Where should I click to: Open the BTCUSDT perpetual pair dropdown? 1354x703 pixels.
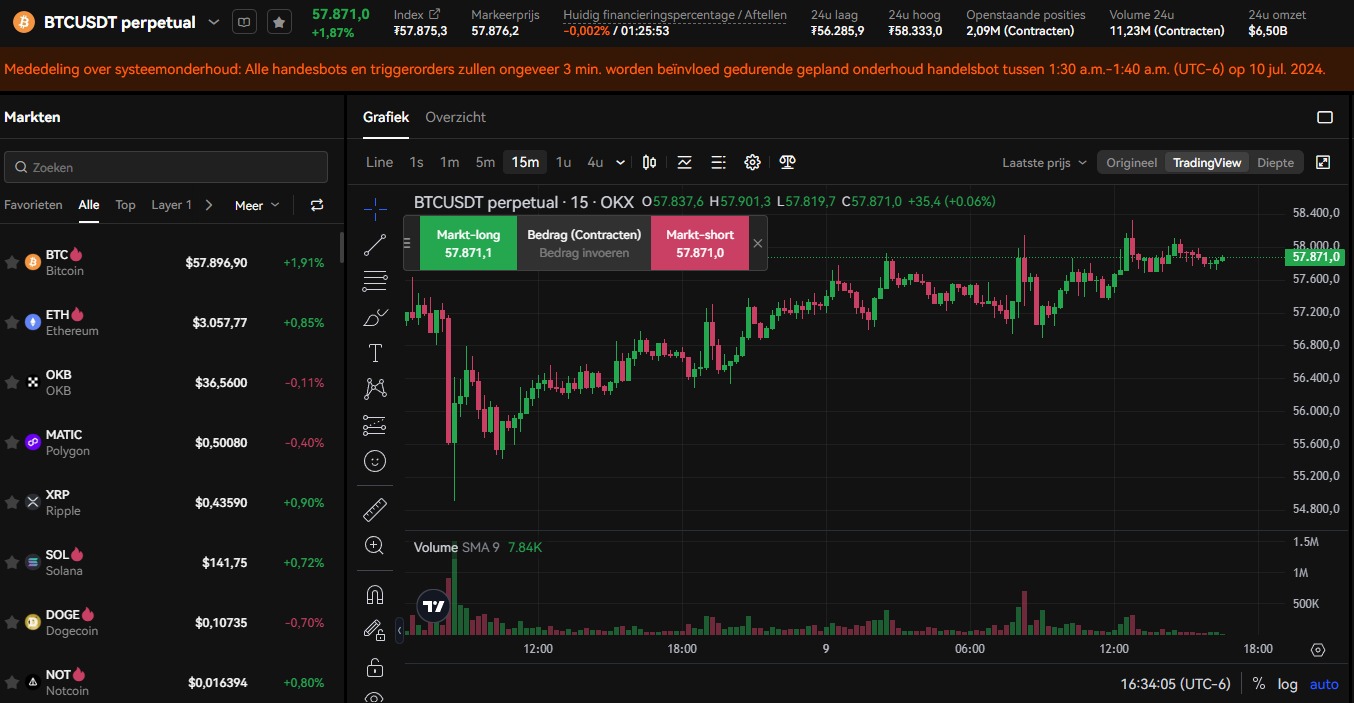click(x=214, y=22)
